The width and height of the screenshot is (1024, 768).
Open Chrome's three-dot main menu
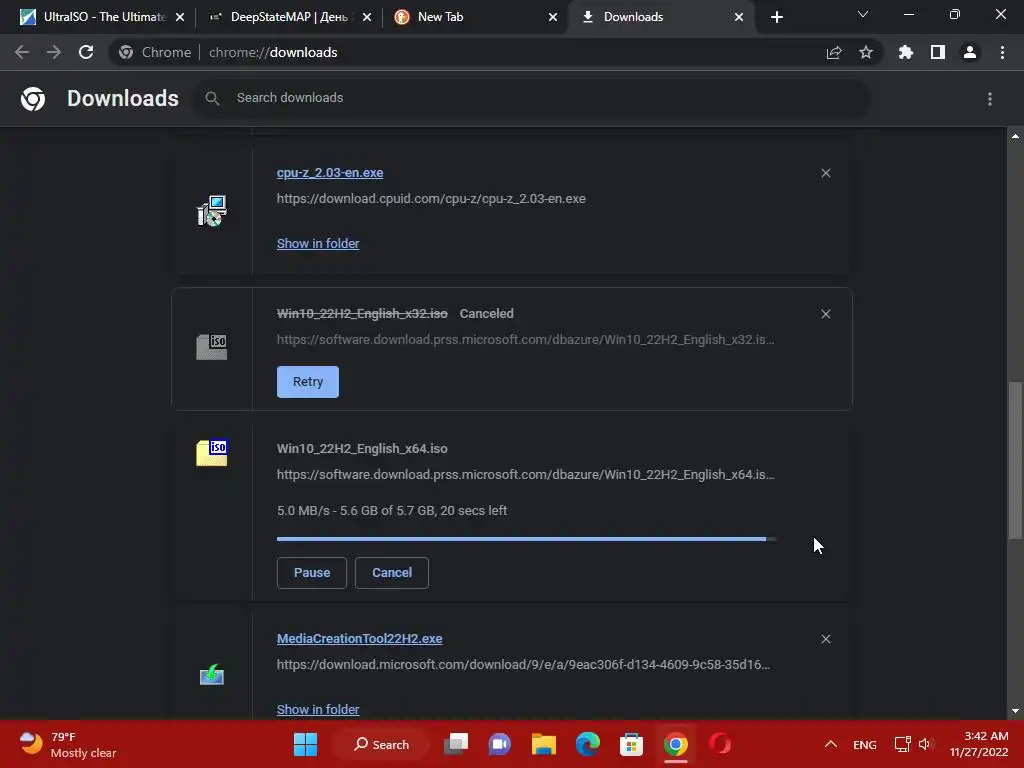(x=1002, y=52)
